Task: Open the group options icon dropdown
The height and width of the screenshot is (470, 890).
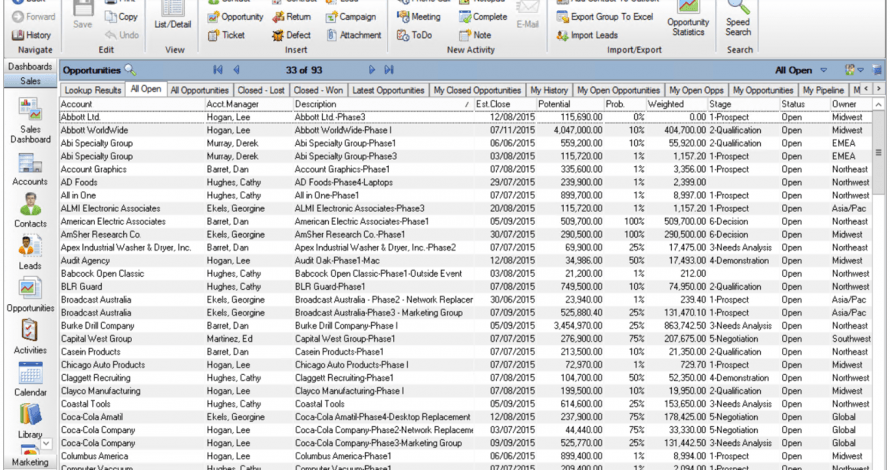Action: [854, 70]
